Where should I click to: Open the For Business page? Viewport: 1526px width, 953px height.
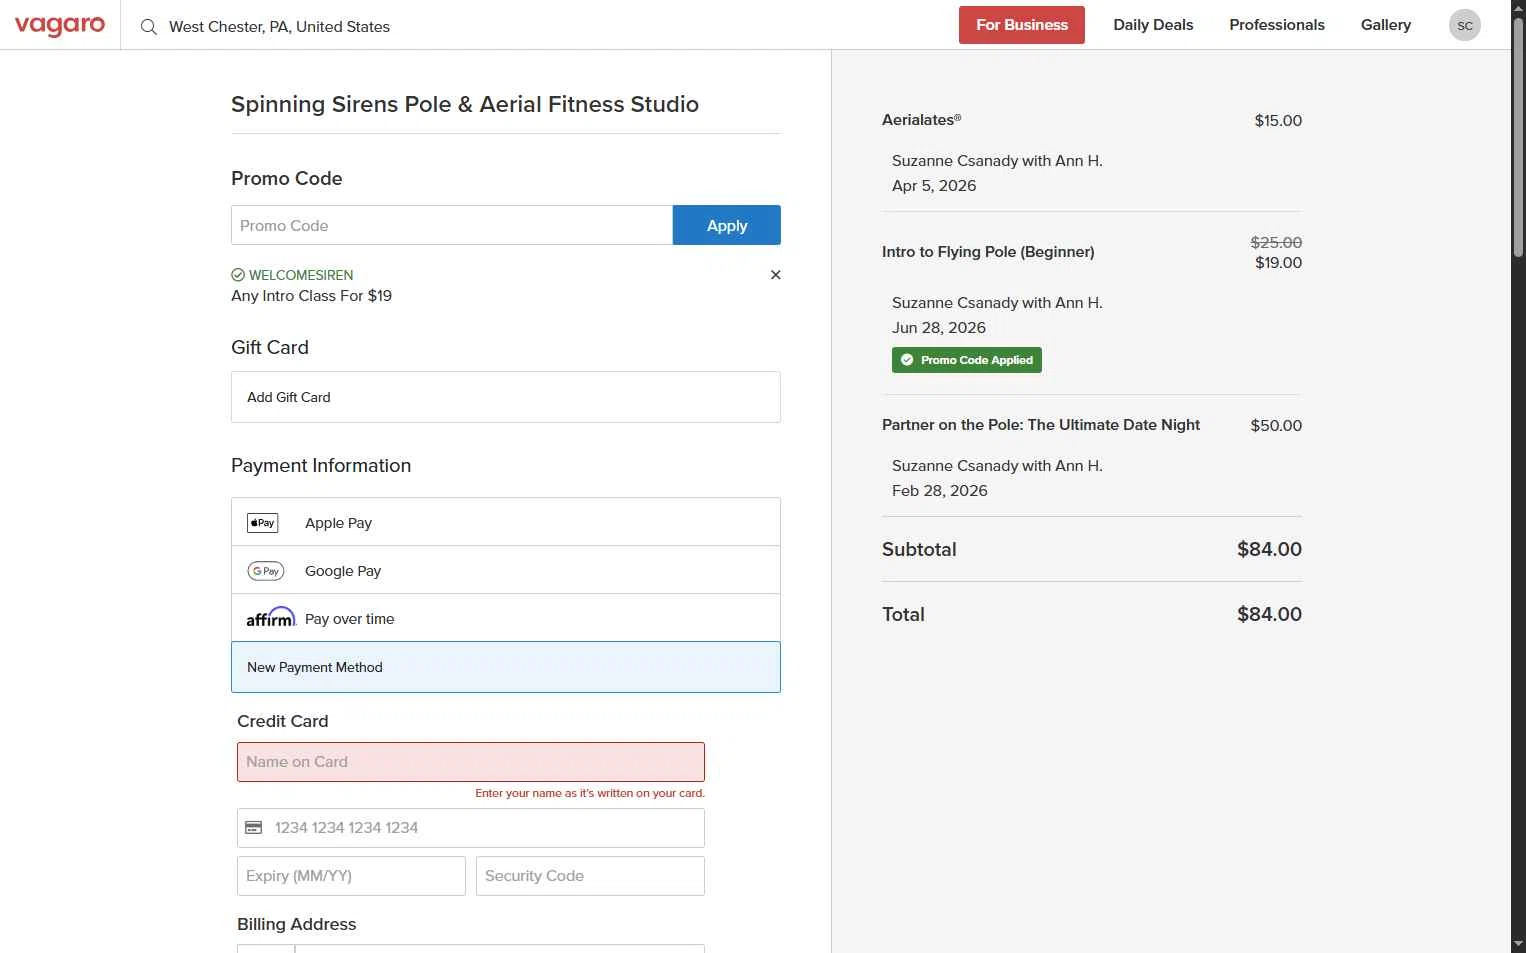point(1022,25)
